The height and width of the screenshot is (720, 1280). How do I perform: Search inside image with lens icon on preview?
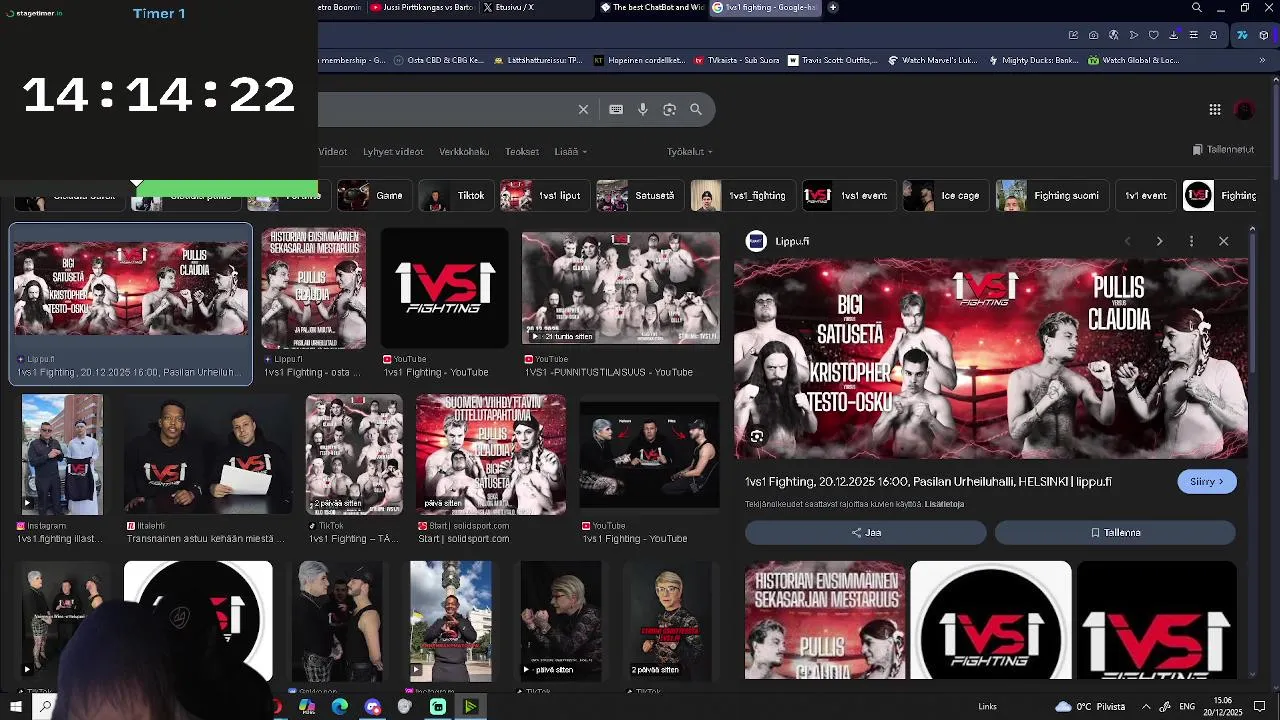[x=757, y=436]
